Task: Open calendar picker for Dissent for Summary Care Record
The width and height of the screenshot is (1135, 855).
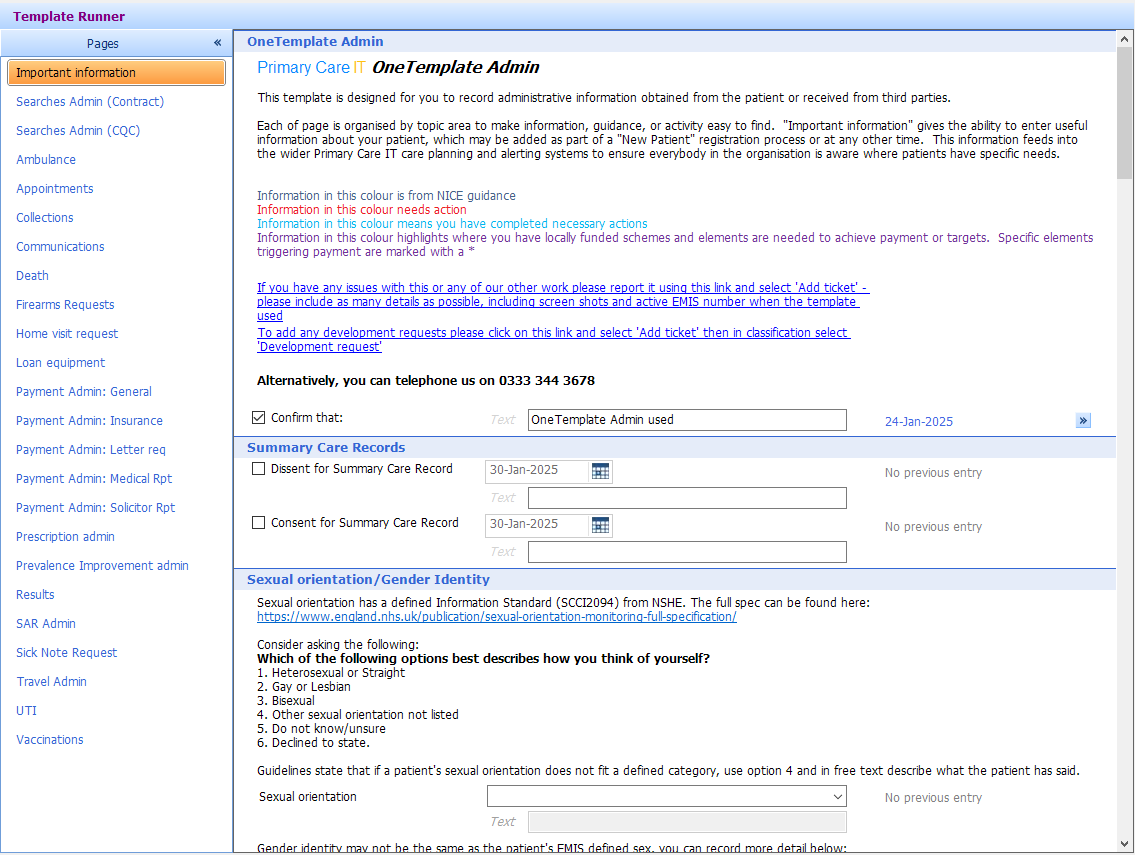Action: (x=600, y=471)
